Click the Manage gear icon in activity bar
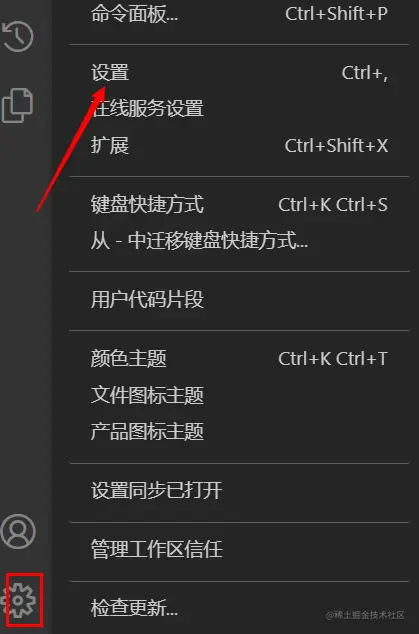Screen dimensions: 419x634 tap(19, 600)
